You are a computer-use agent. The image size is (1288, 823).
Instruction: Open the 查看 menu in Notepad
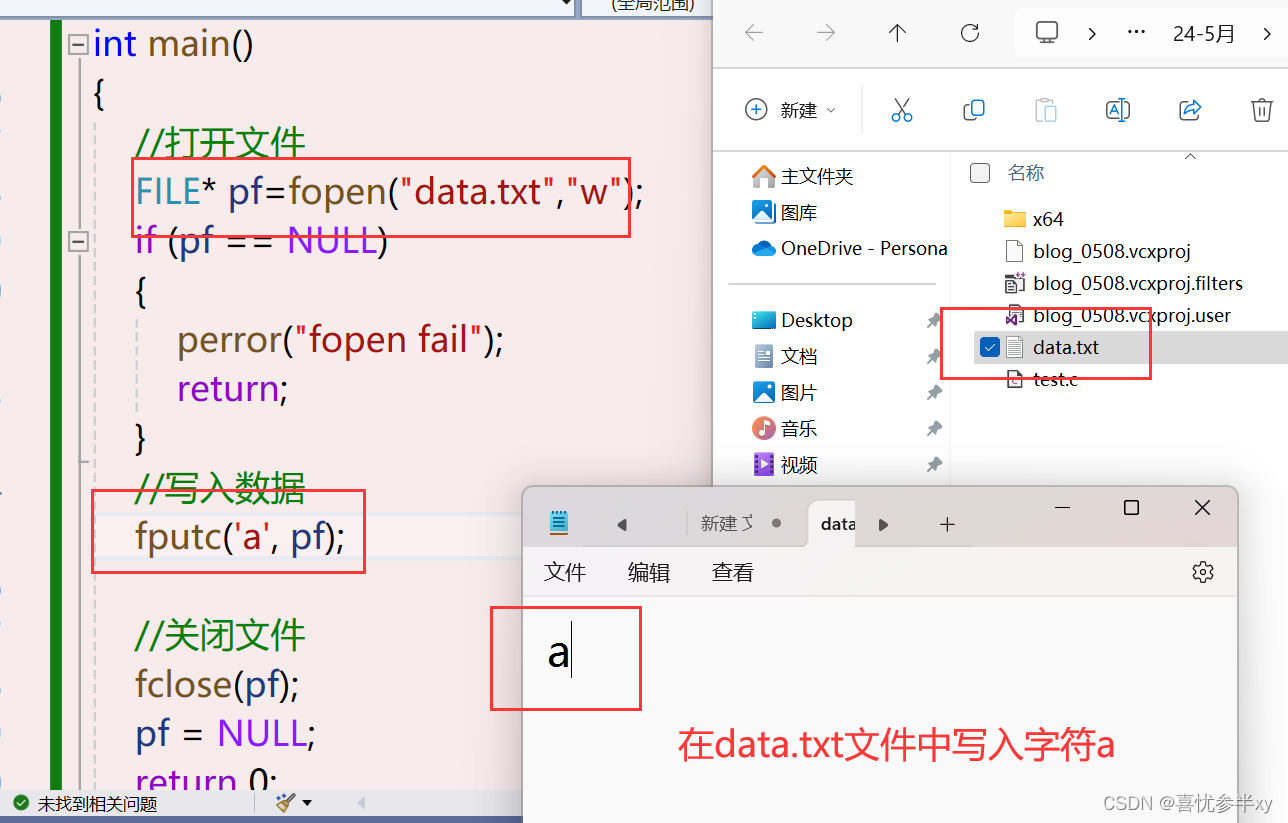733,572
